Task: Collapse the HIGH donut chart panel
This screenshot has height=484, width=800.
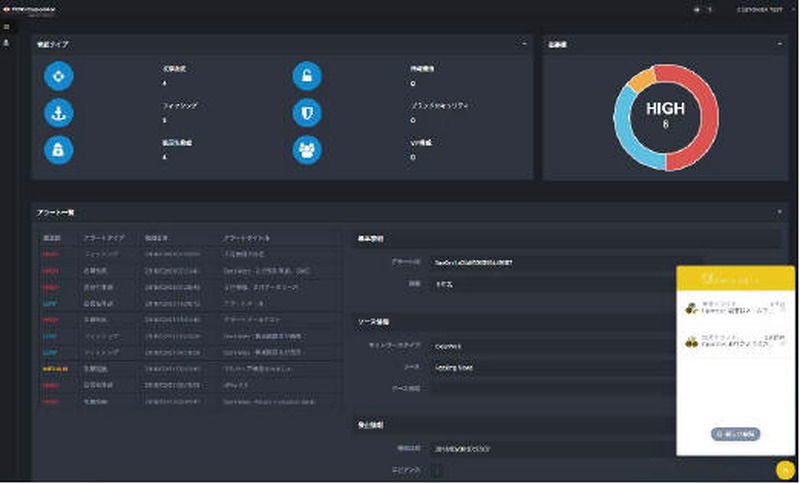Action: click(779, 45)
